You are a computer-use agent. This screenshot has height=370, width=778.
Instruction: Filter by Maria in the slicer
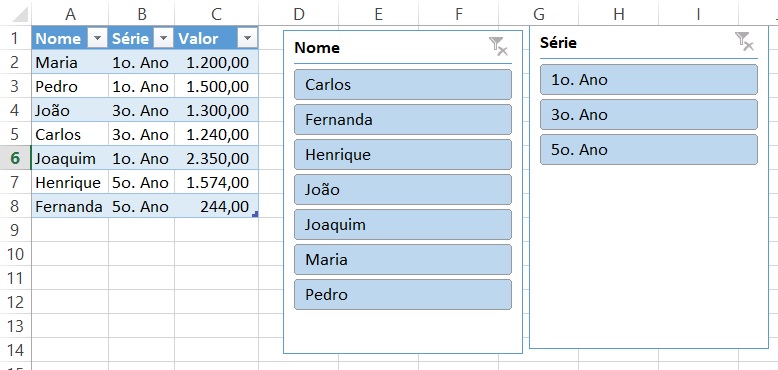[403, 259]
